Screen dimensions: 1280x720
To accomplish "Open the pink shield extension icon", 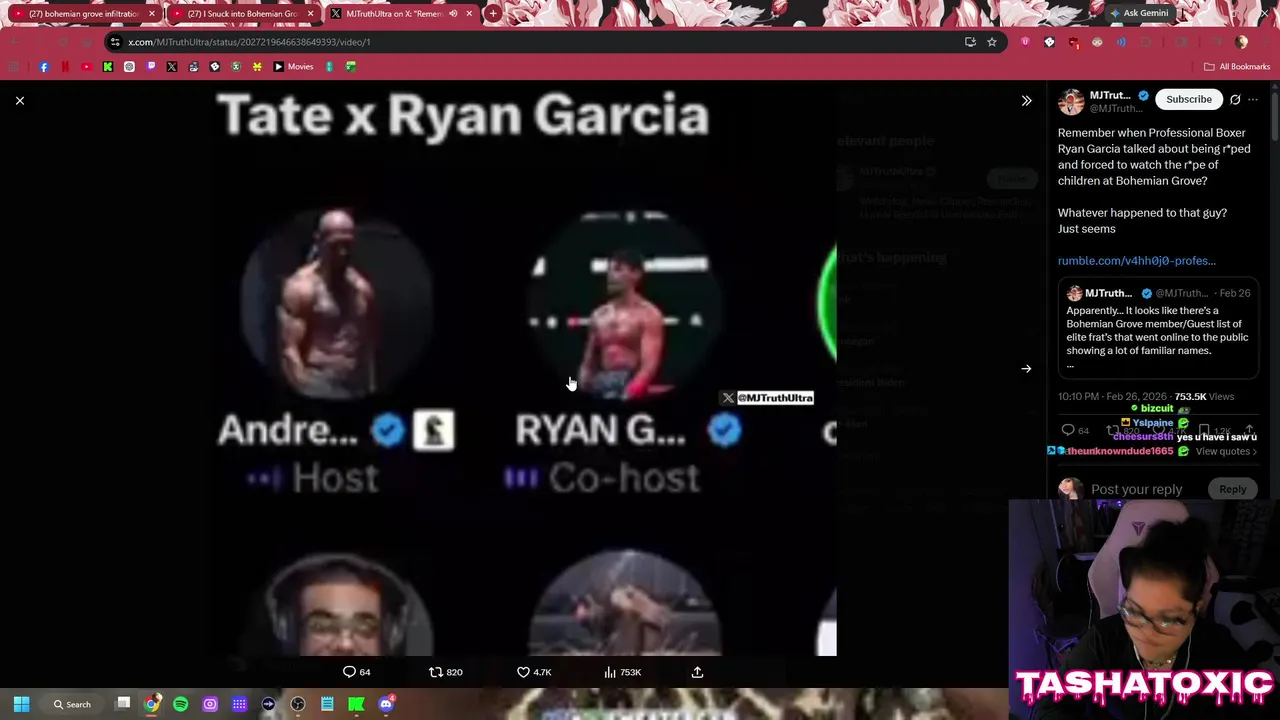I will (1025, 42).
